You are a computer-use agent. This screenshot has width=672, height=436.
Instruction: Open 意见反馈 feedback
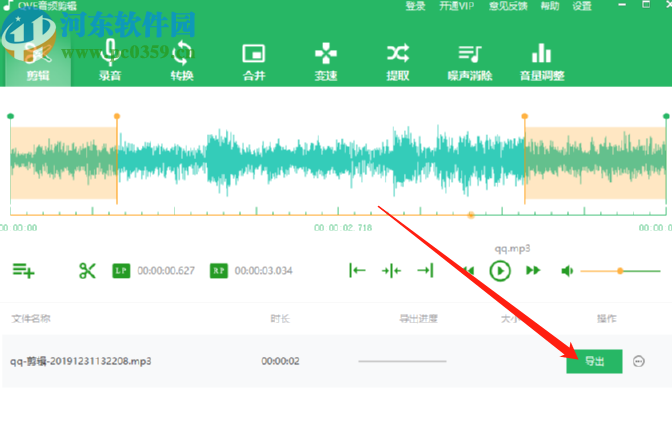pyautogui.click(x=508, y=6)
